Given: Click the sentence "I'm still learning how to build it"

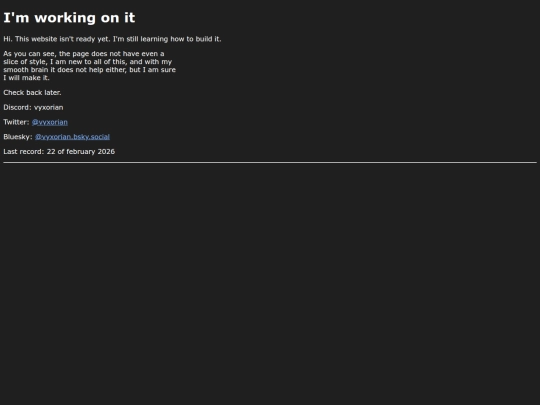Looking at the screenshot, I should (167, 39).
